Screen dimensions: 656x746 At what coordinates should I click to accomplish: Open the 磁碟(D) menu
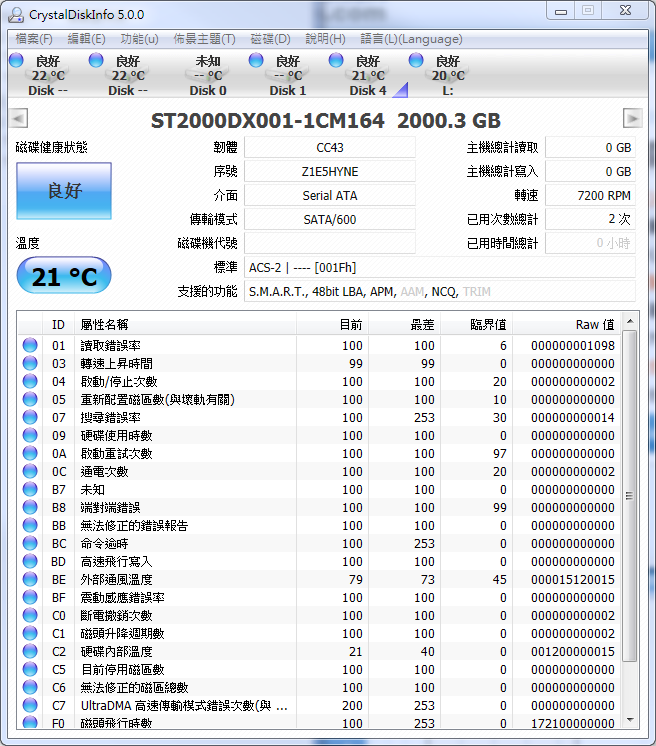[270, 39]
